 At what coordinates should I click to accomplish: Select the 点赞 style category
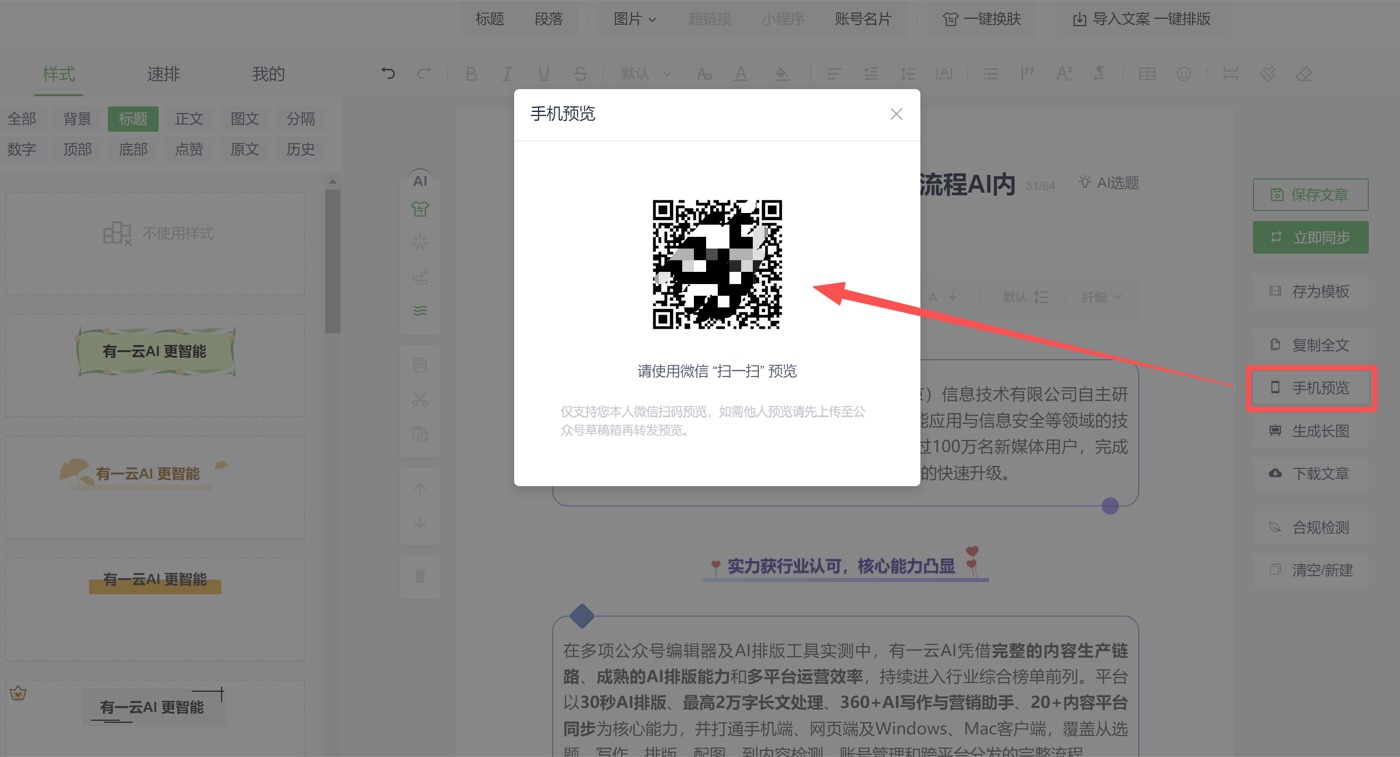189,149
